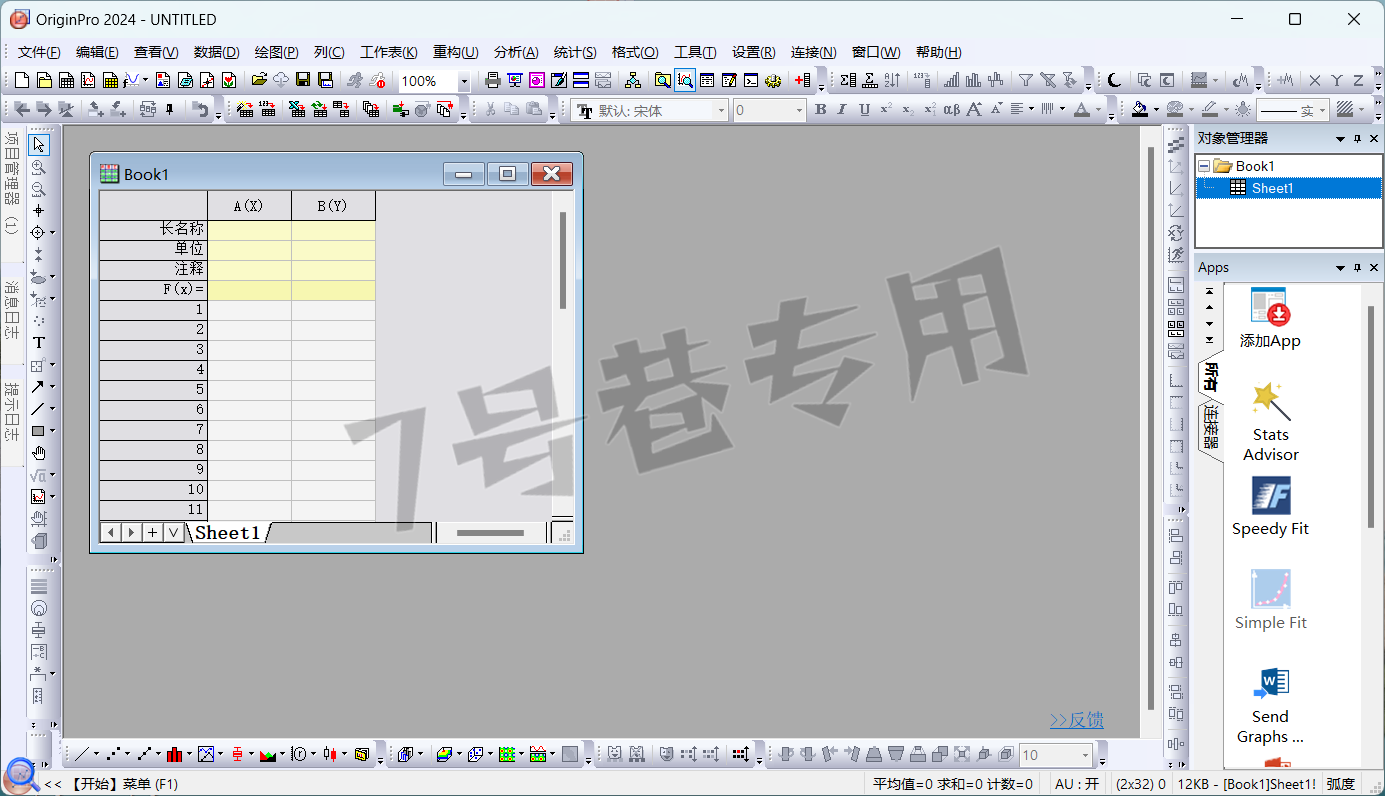Viewport: 1385px width, 796px height.
Task: Open a project using the folder icon
Action: (259, 80)
